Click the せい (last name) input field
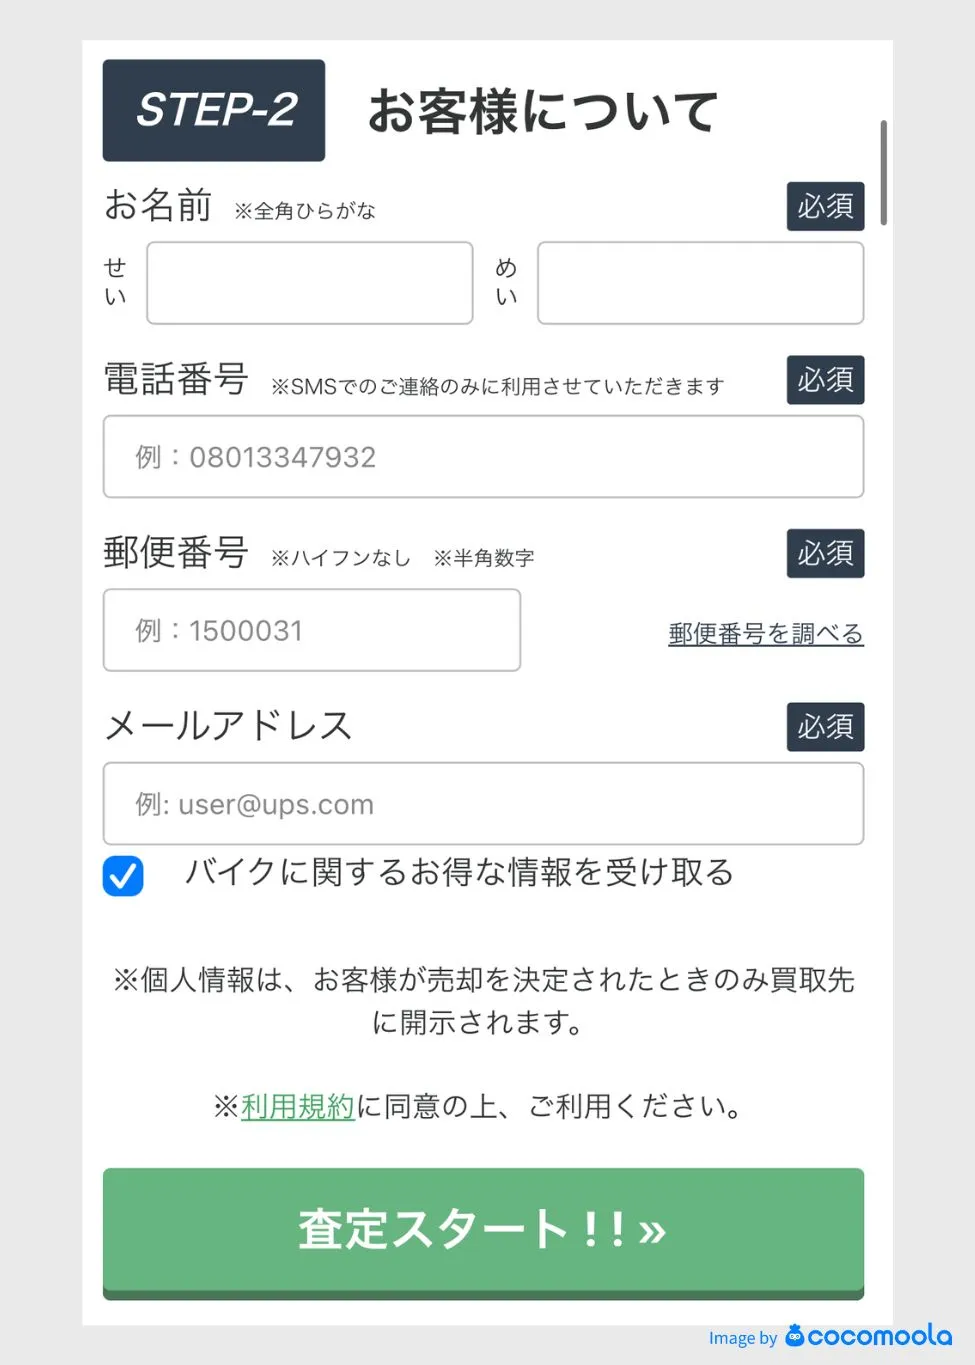975x1365 pixels. coord(310,283)
